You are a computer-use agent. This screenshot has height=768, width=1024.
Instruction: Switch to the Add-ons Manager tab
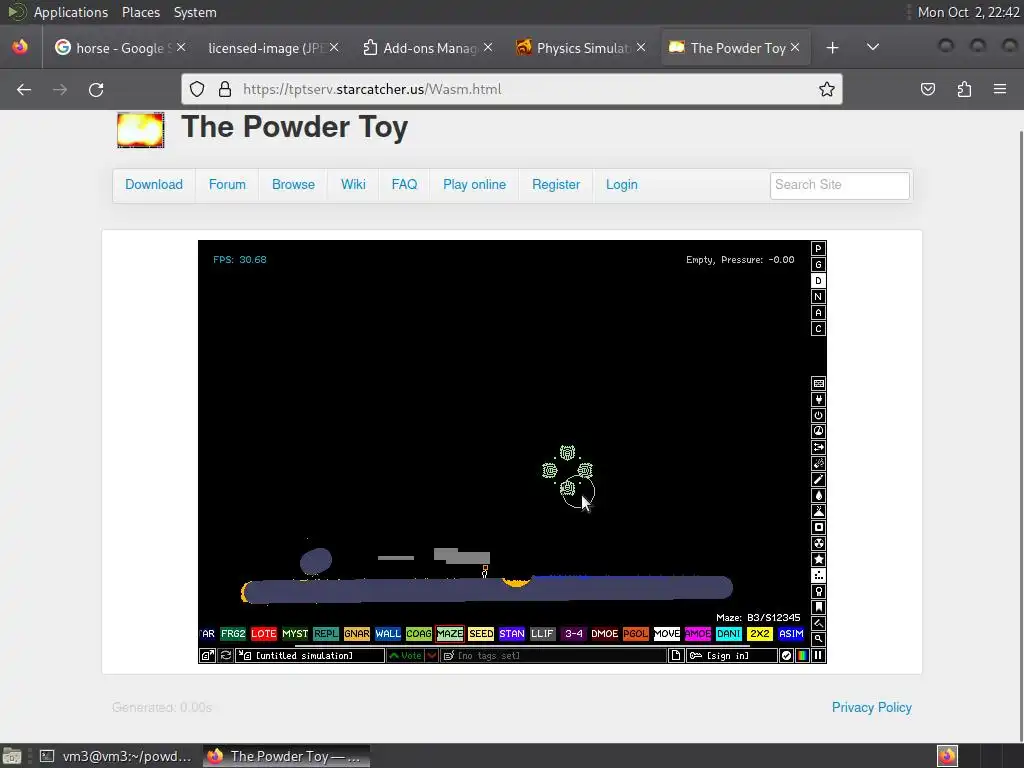[427, 48]
